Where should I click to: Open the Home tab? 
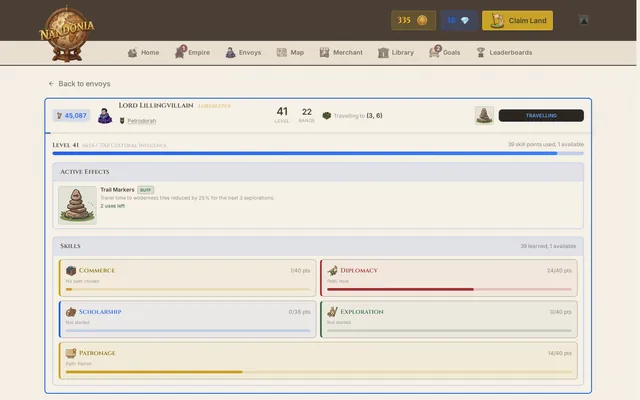(144, 53)
